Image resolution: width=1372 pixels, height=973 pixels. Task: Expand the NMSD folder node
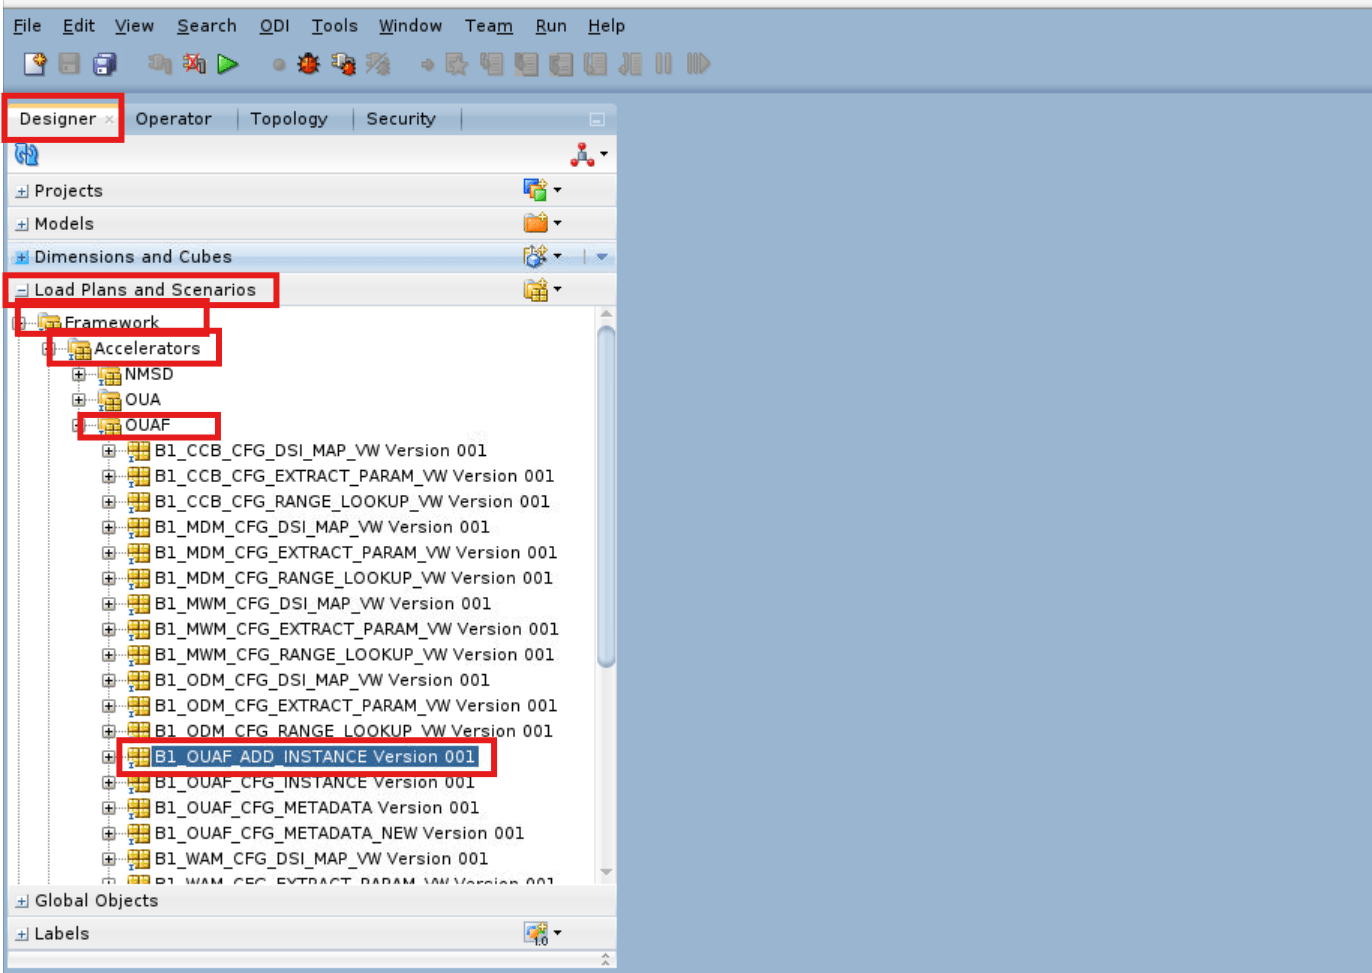(x=79, y=374)
